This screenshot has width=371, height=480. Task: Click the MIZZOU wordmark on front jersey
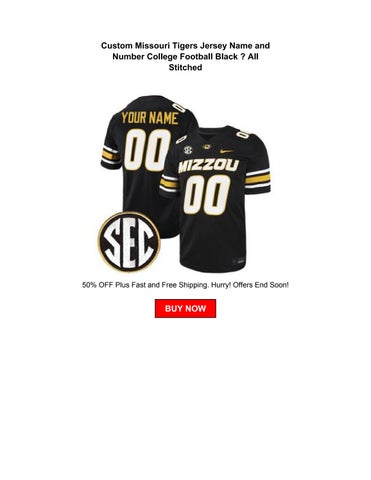pos(209,165)
